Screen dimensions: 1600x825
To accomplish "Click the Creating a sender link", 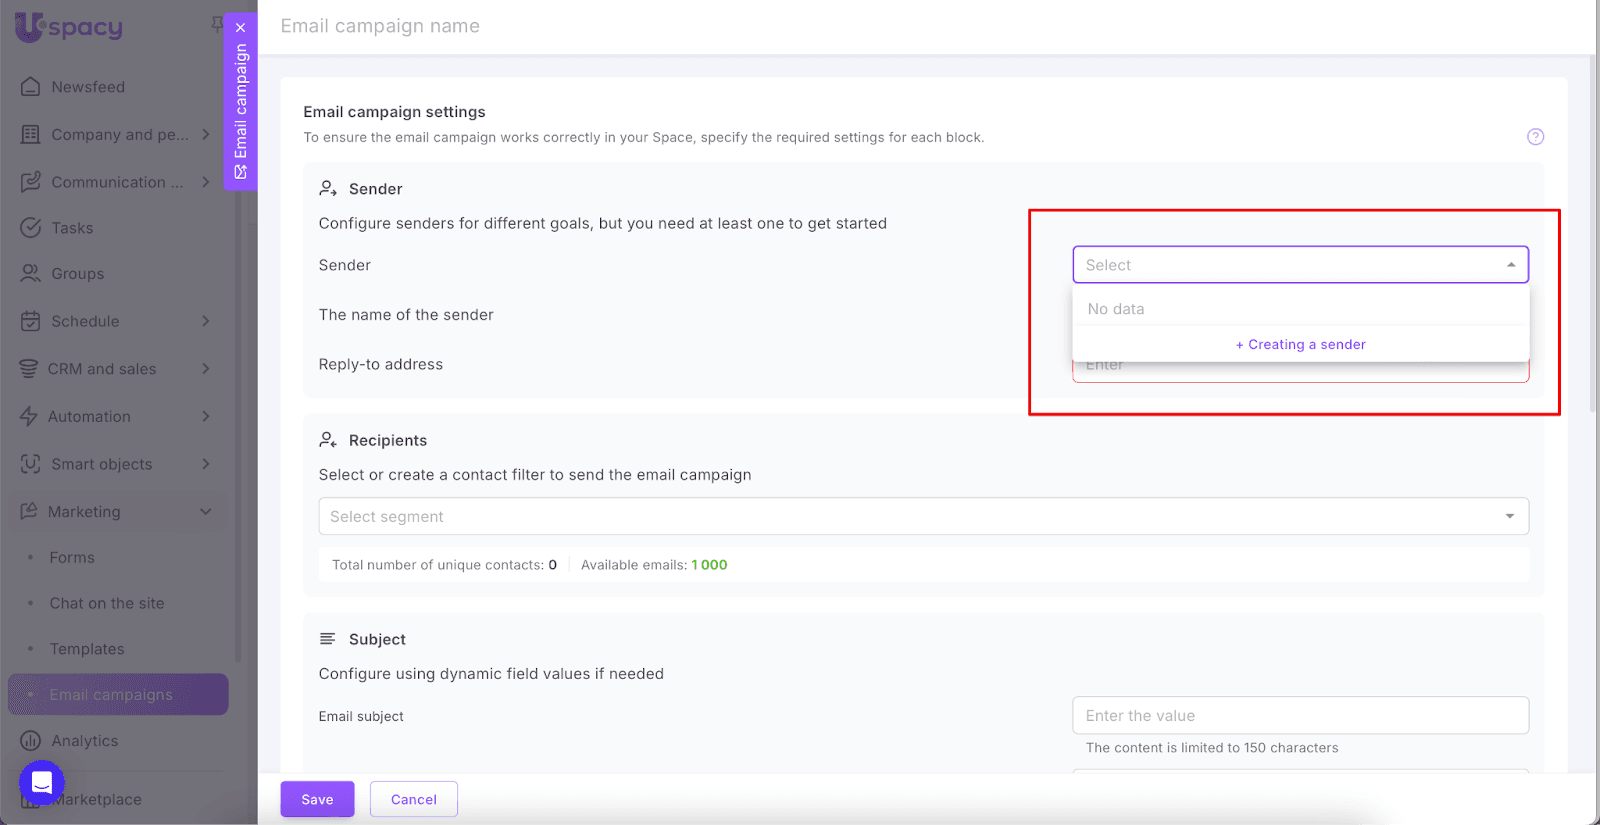I will [x=1300, y=345].
